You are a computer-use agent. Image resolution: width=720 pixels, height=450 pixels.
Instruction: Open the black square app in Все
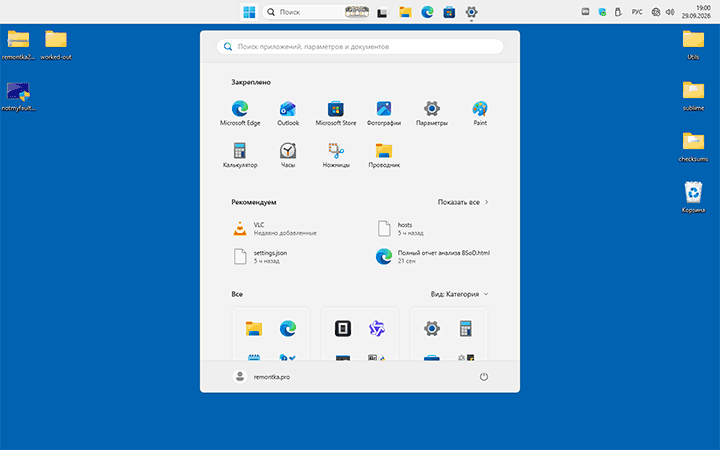click(x=343, y=329)
